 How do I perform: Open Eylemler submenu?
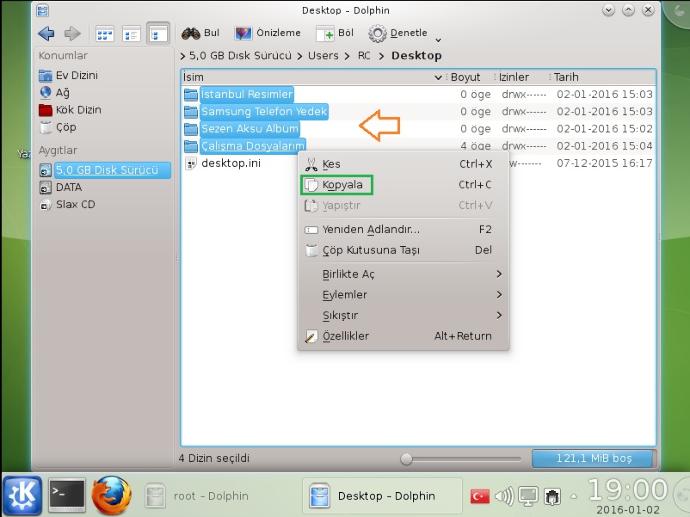(403, 295)
